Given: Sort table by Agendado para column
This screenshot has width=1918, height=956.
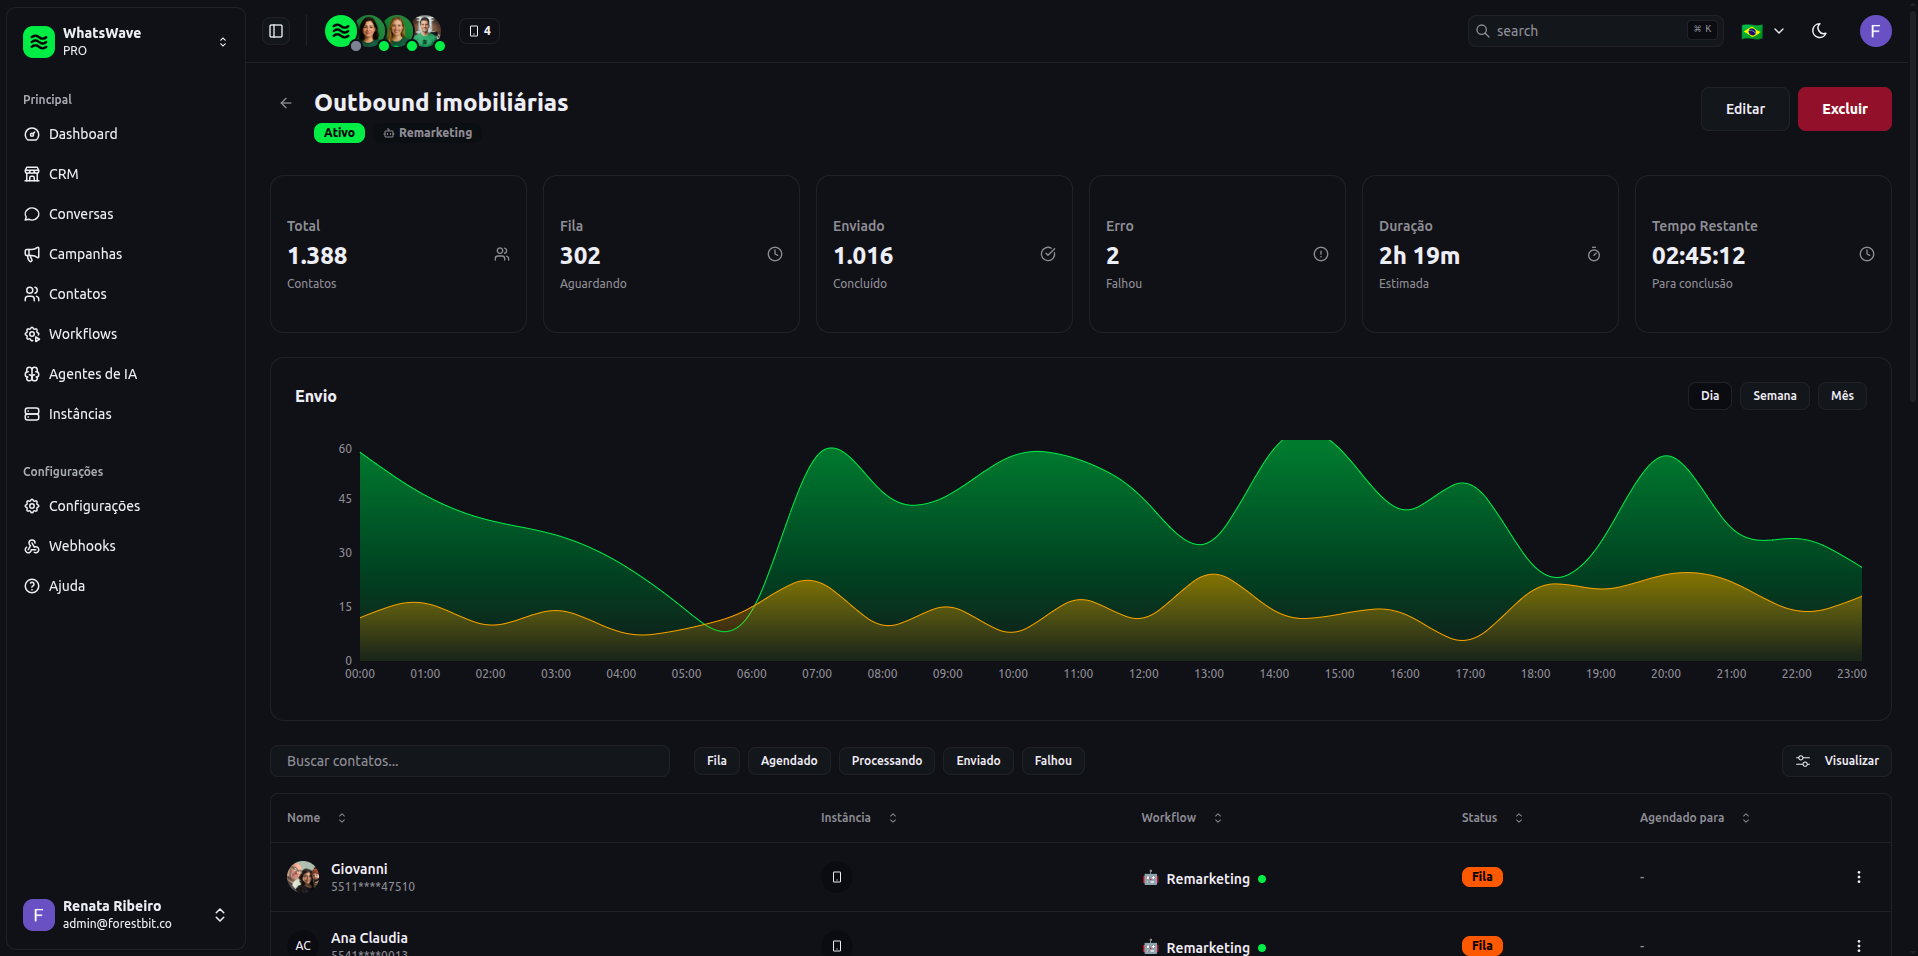Looking at the screenshot, I should pos(1695,818).
